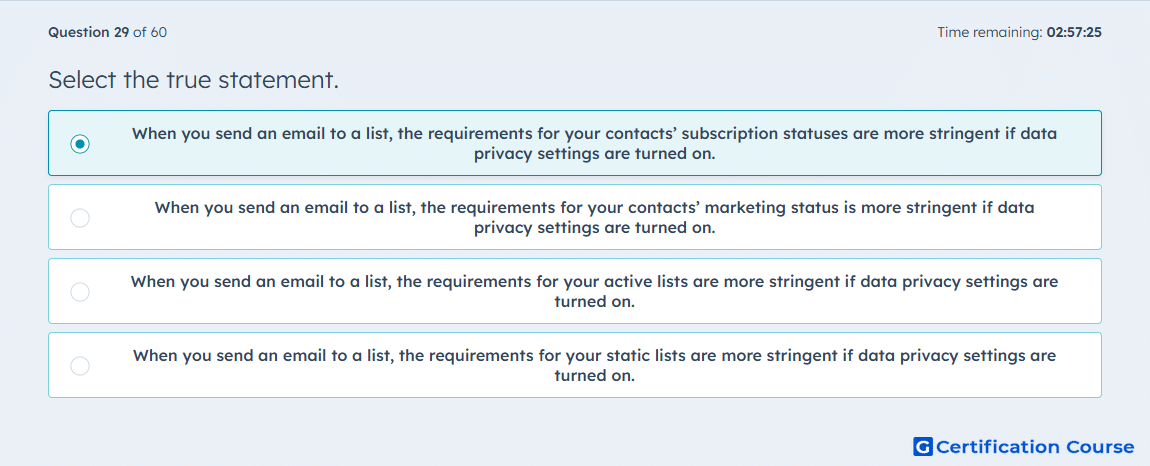This screenshot has width=1150, height=466.
Task: Select the marketing status radio button
Action: (x=80, y=218)
